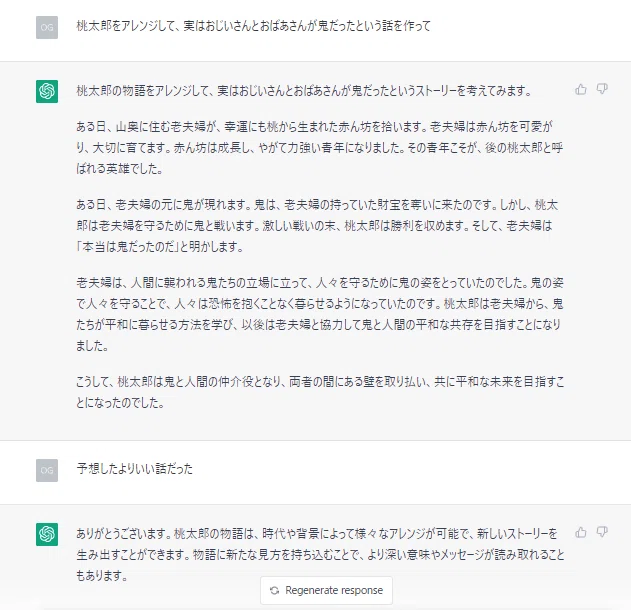Click the paragraph starting ある日、山奥に住む老夫婦が
The height and width of the screenshot is (610, 631).
coord(320,148)
